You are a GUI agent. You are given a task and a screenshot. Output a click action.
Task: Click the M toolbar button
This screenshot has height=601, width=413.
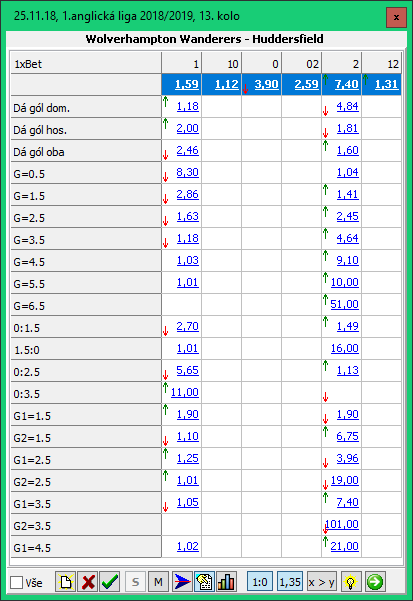coord(158,582)
